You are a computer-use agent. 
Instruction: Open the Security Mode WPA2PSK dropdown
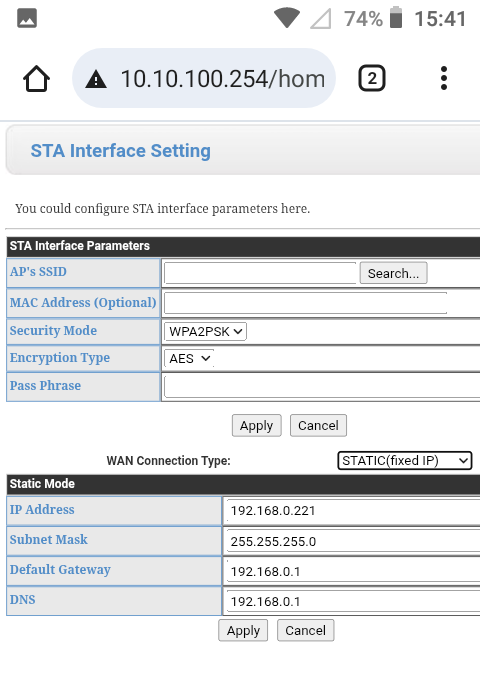205,331
